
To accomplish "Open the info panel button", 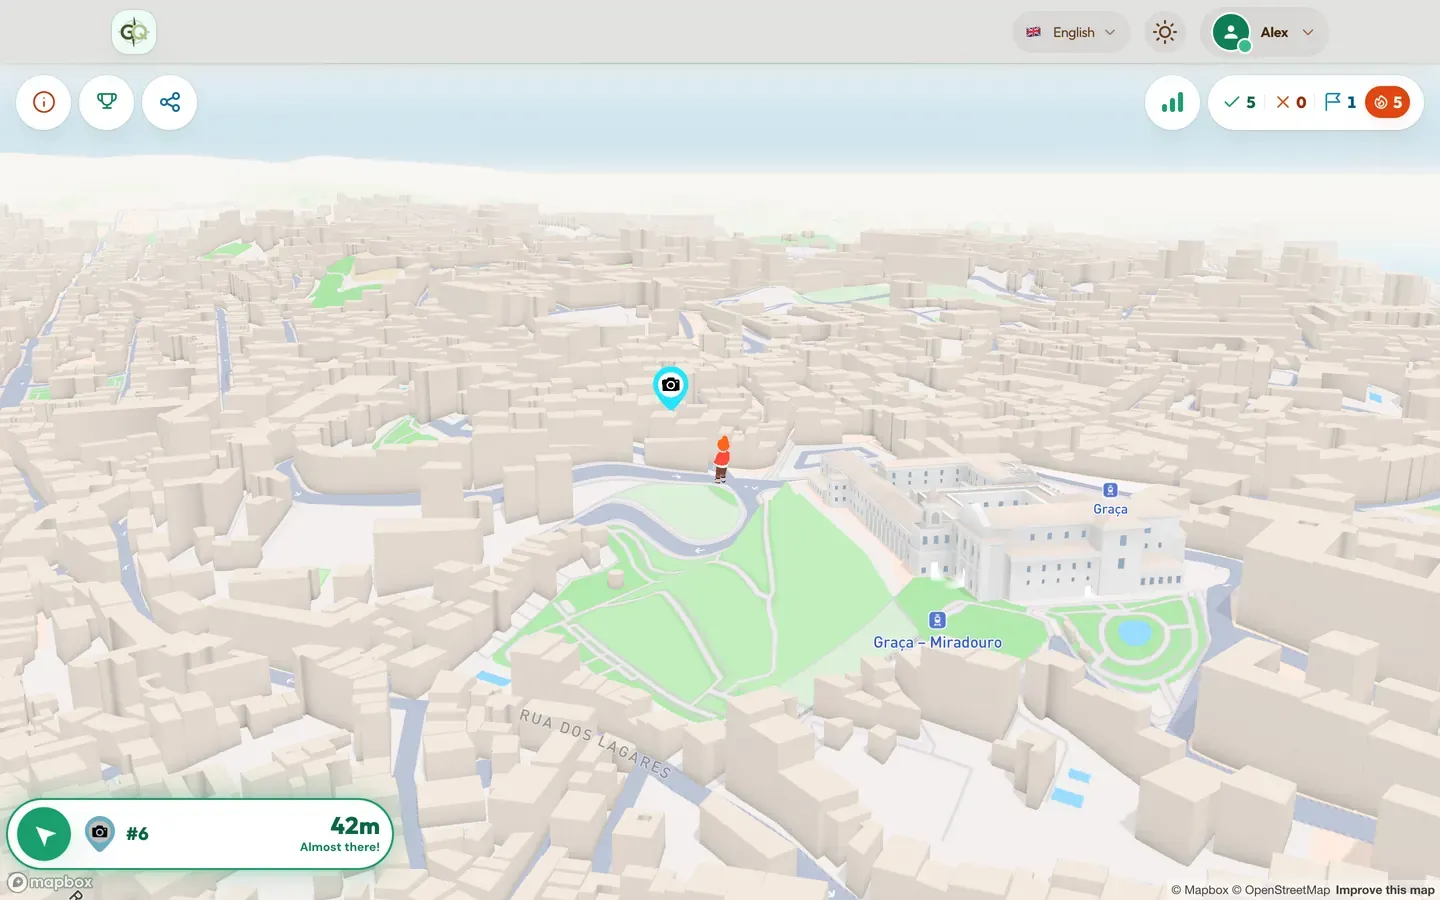I will pos(44,102).
